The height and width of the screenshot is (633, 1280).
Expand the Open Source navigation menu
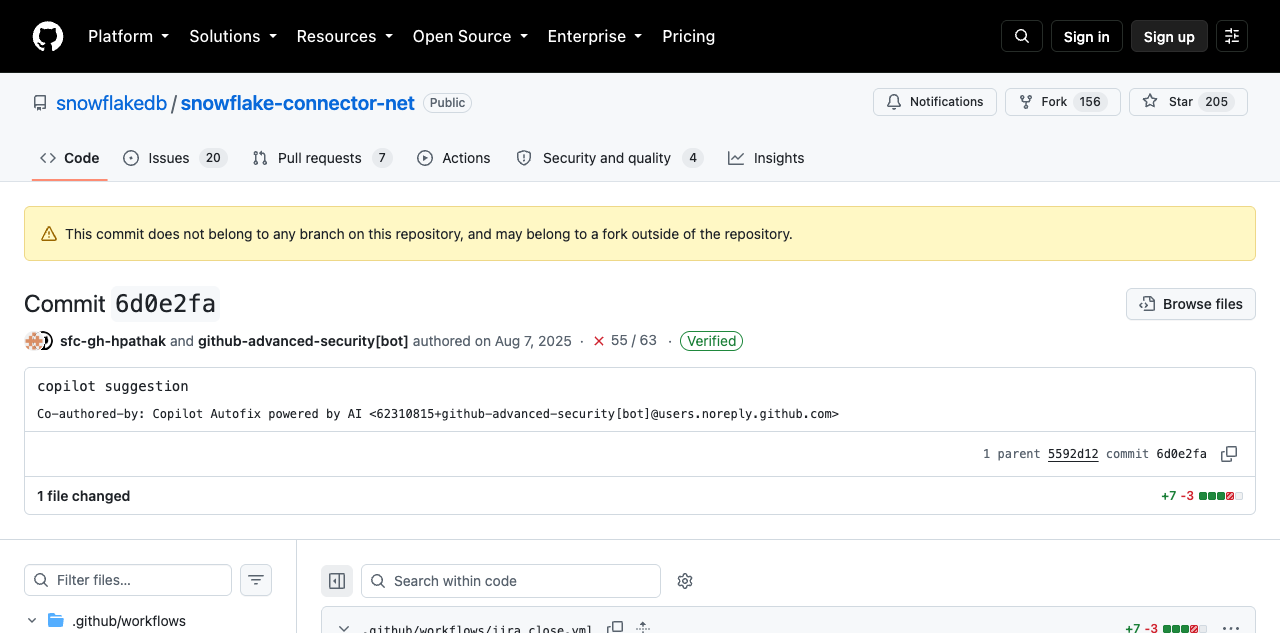point(470,36)
